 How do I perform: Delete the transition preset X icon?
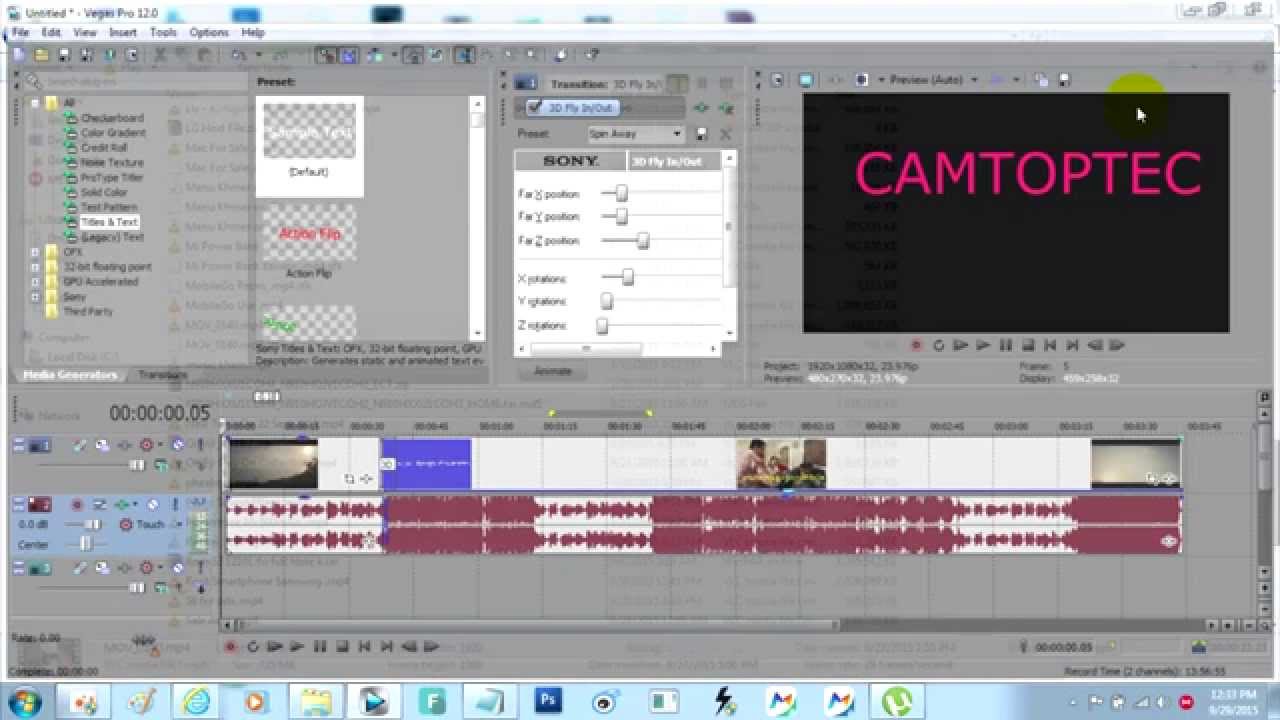tap(725, 133)
